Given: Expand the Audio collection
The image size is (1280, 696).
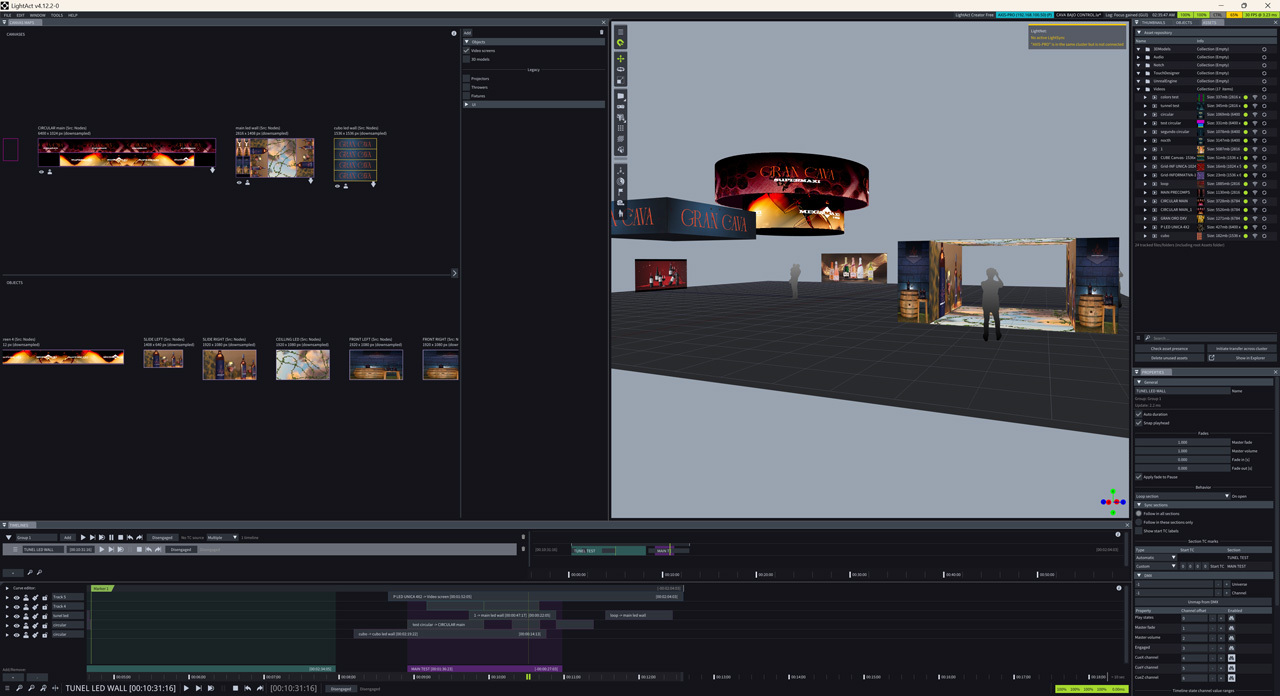Looking at the screenshot, I should tap(1139, 57).
